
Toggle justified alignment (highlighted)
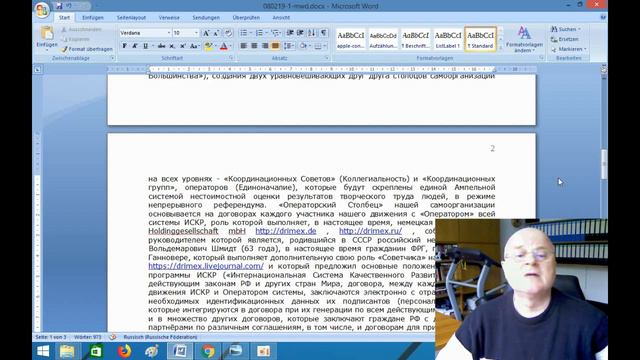coord(276,46)
